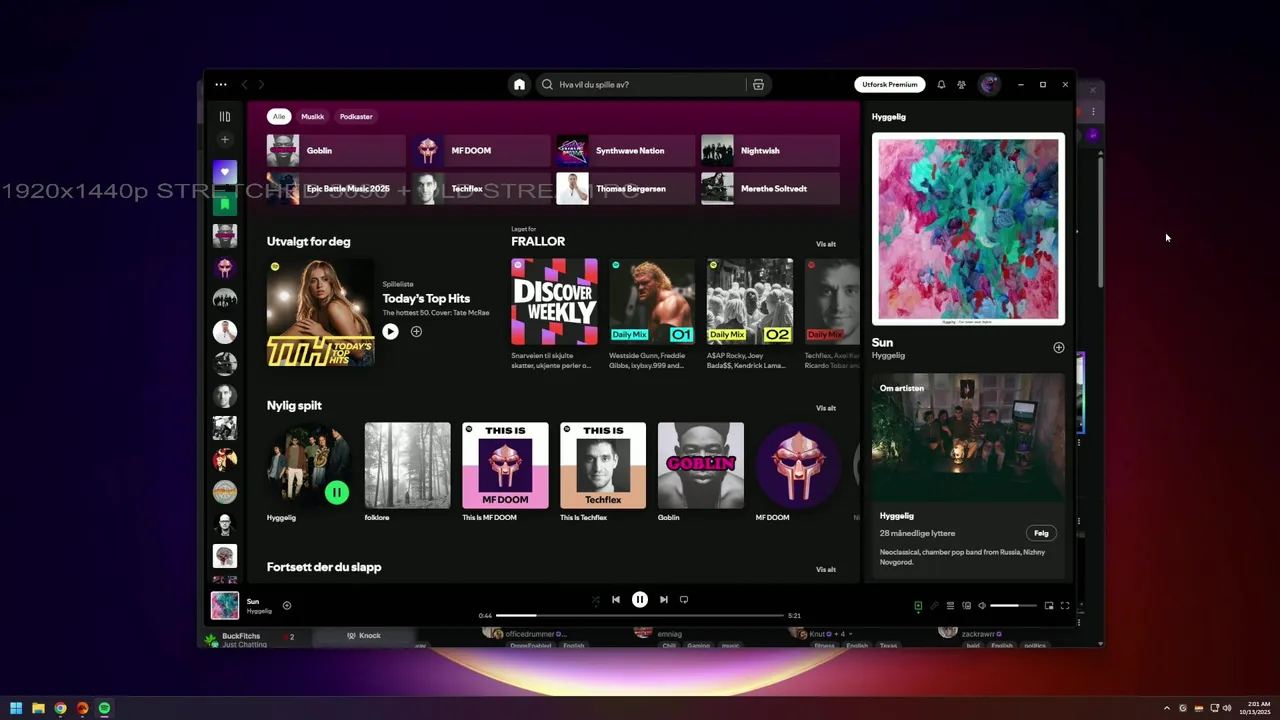
Task: Expand Nylig spilt with Vis alt
Action: click(x=826, y=408)
